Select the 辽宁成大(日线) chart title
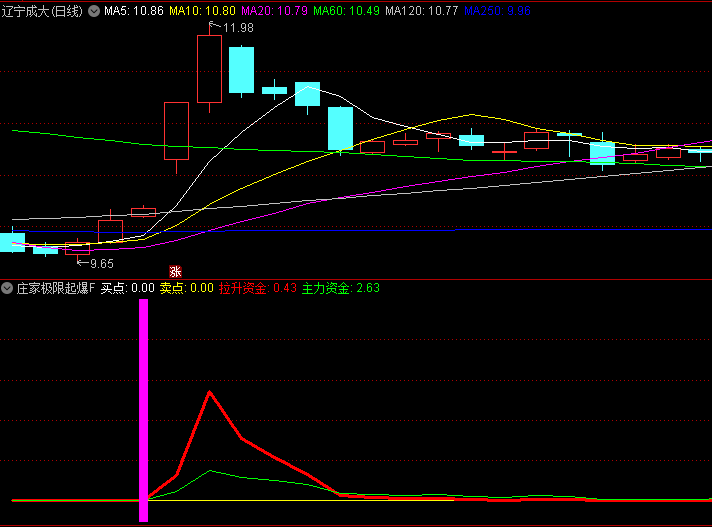 pos(42,11)
